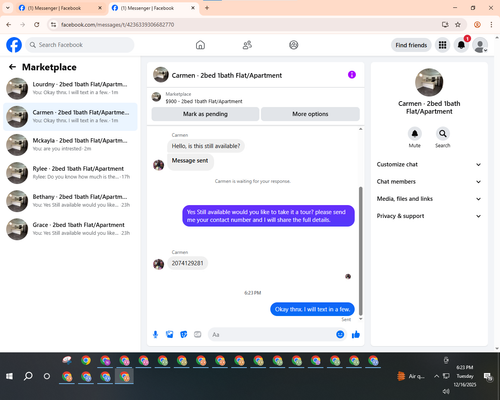Open Windows Start menu
This screenshot has width=500, height=400.
point(9,376)
